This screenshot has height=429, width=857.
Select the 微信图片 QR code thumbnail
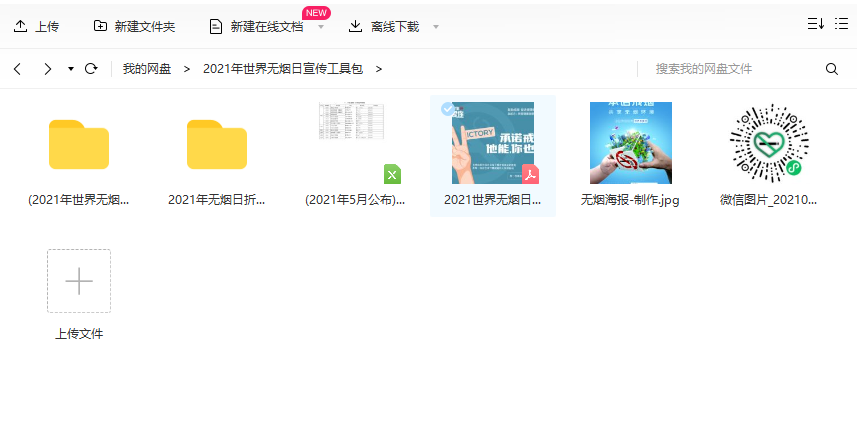coord(768,143)
